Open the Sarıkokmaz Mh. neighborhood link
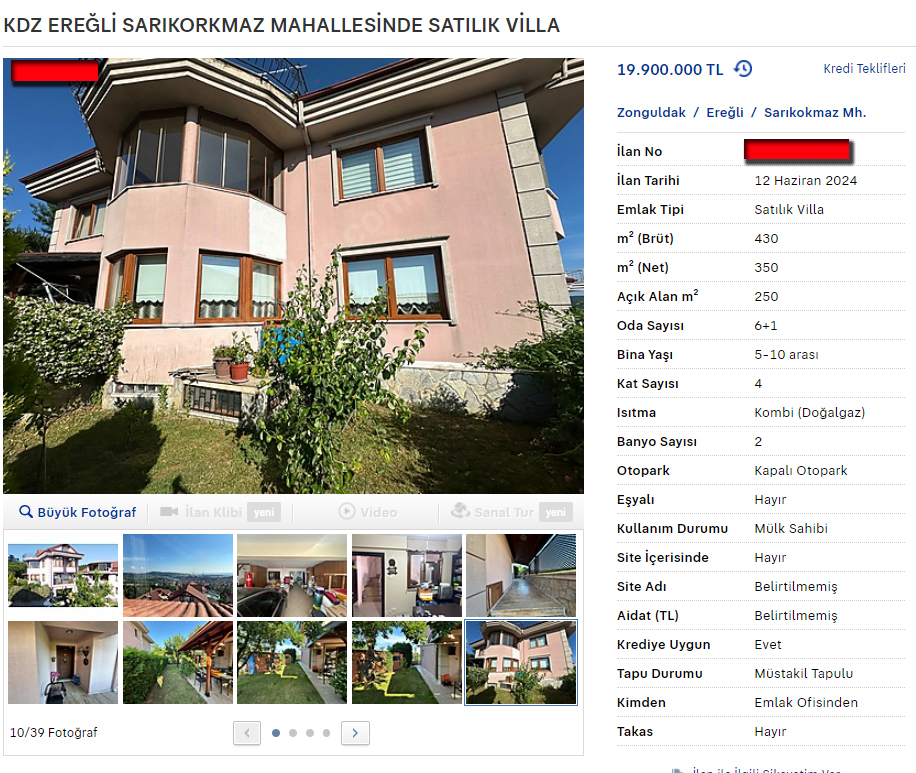 click(x=814, y=112)
